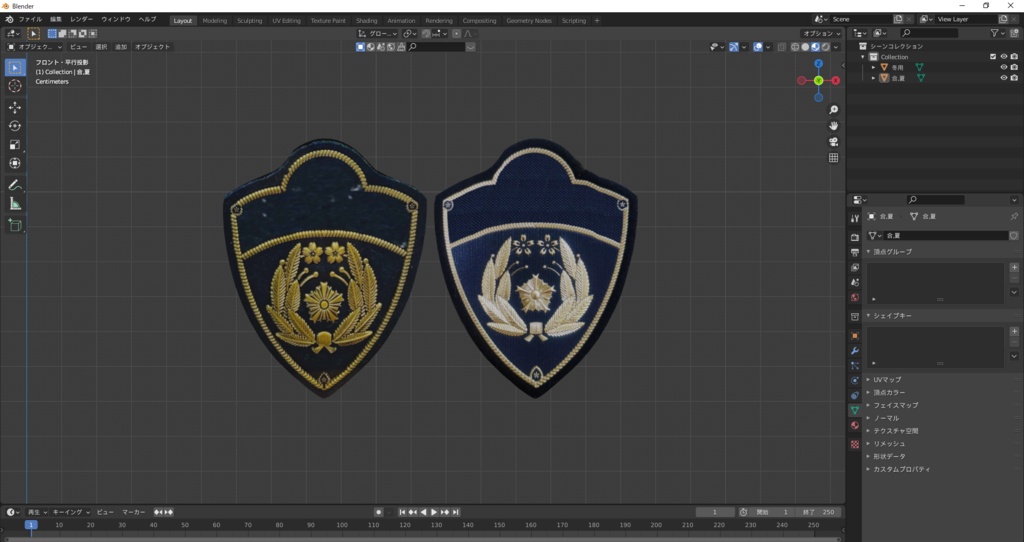
Task: Open the outliner filter dropdown
Action: click(x=997, y=33)
